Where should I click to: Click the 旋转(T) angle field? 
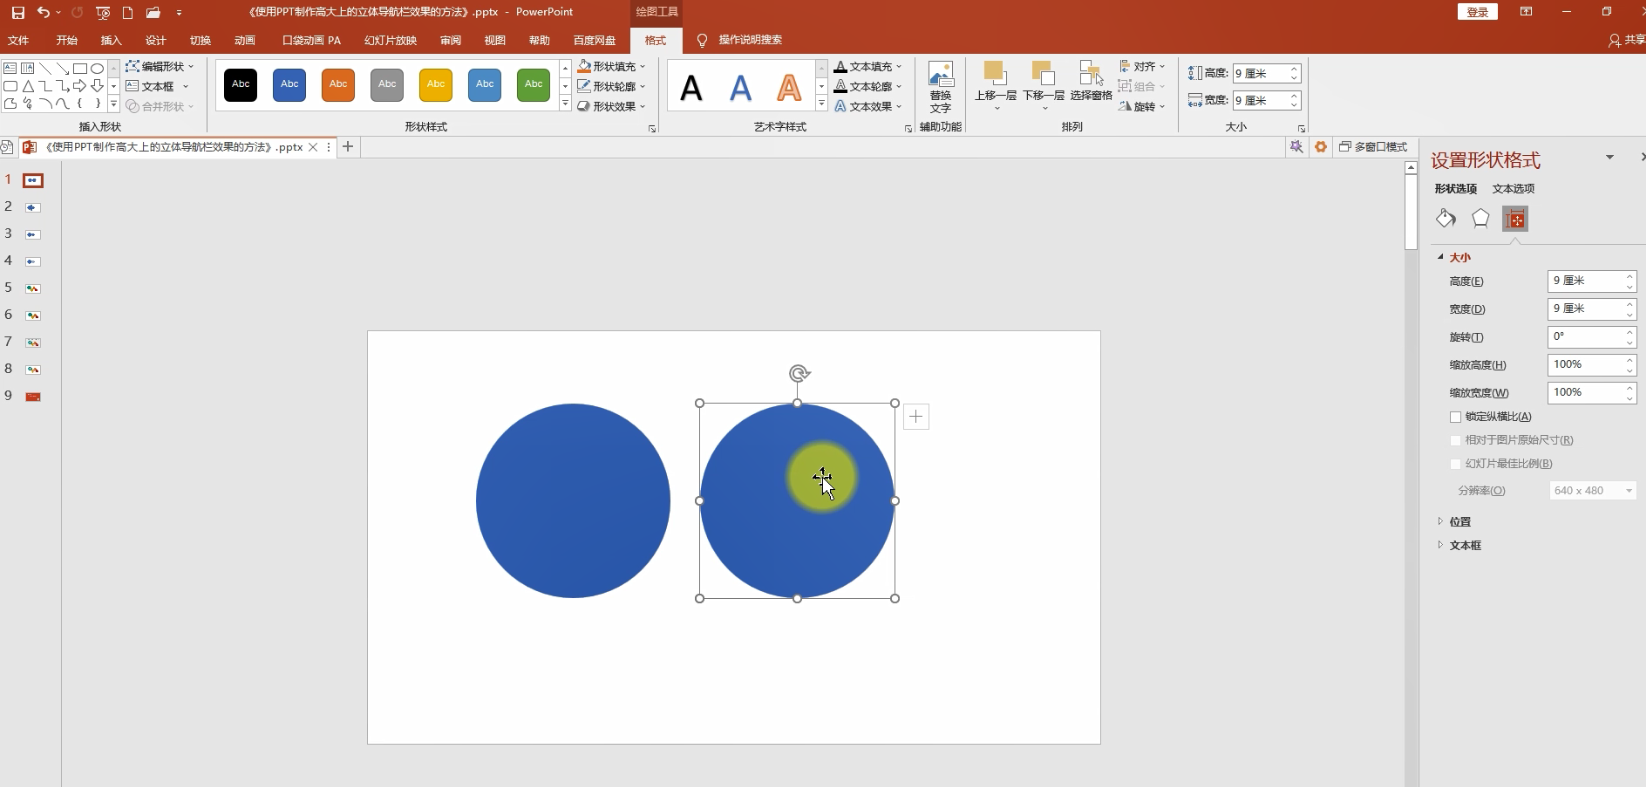coord(1591,337)
